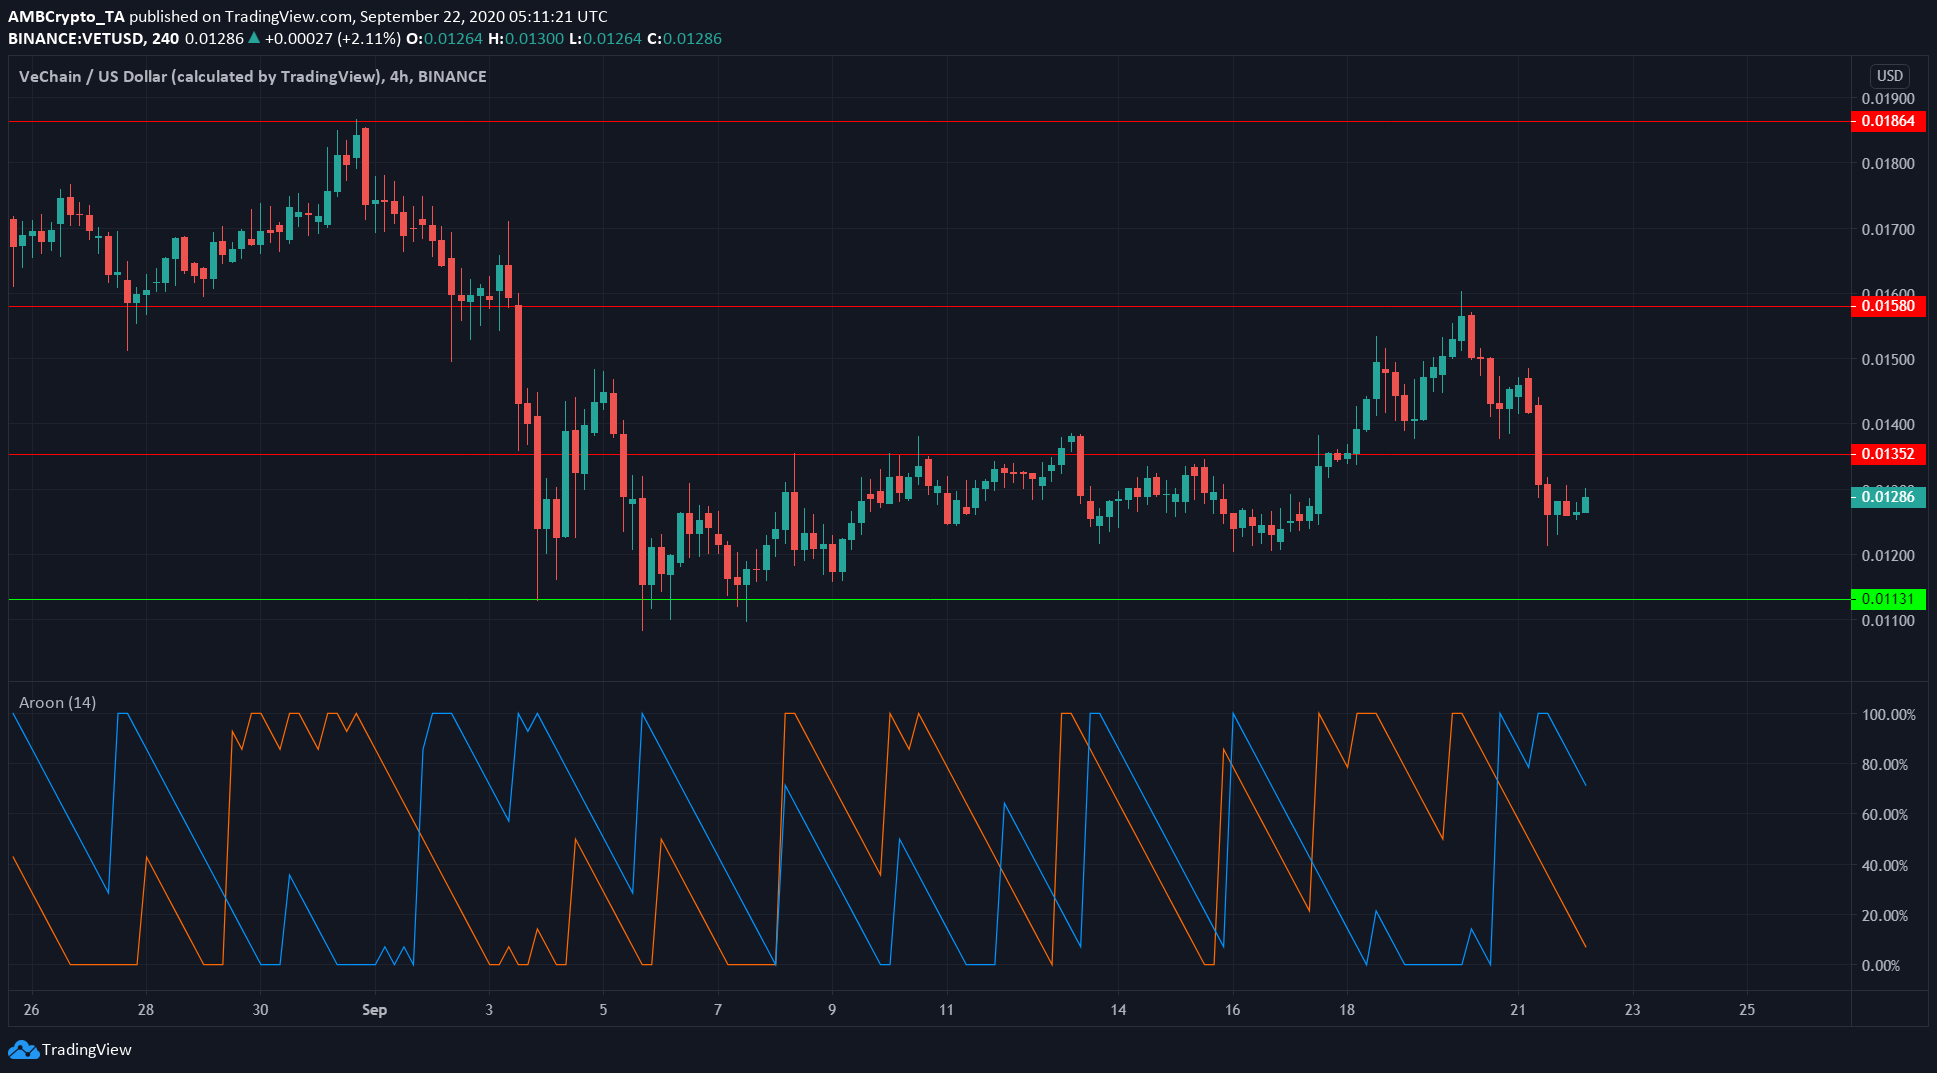Click the Aroon (14) indicator title

tap(58, 703)
